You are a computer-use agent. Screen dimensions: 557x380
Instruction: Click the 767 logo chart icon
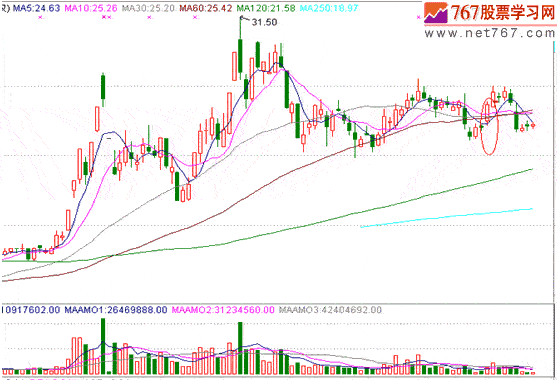[436, 13]
